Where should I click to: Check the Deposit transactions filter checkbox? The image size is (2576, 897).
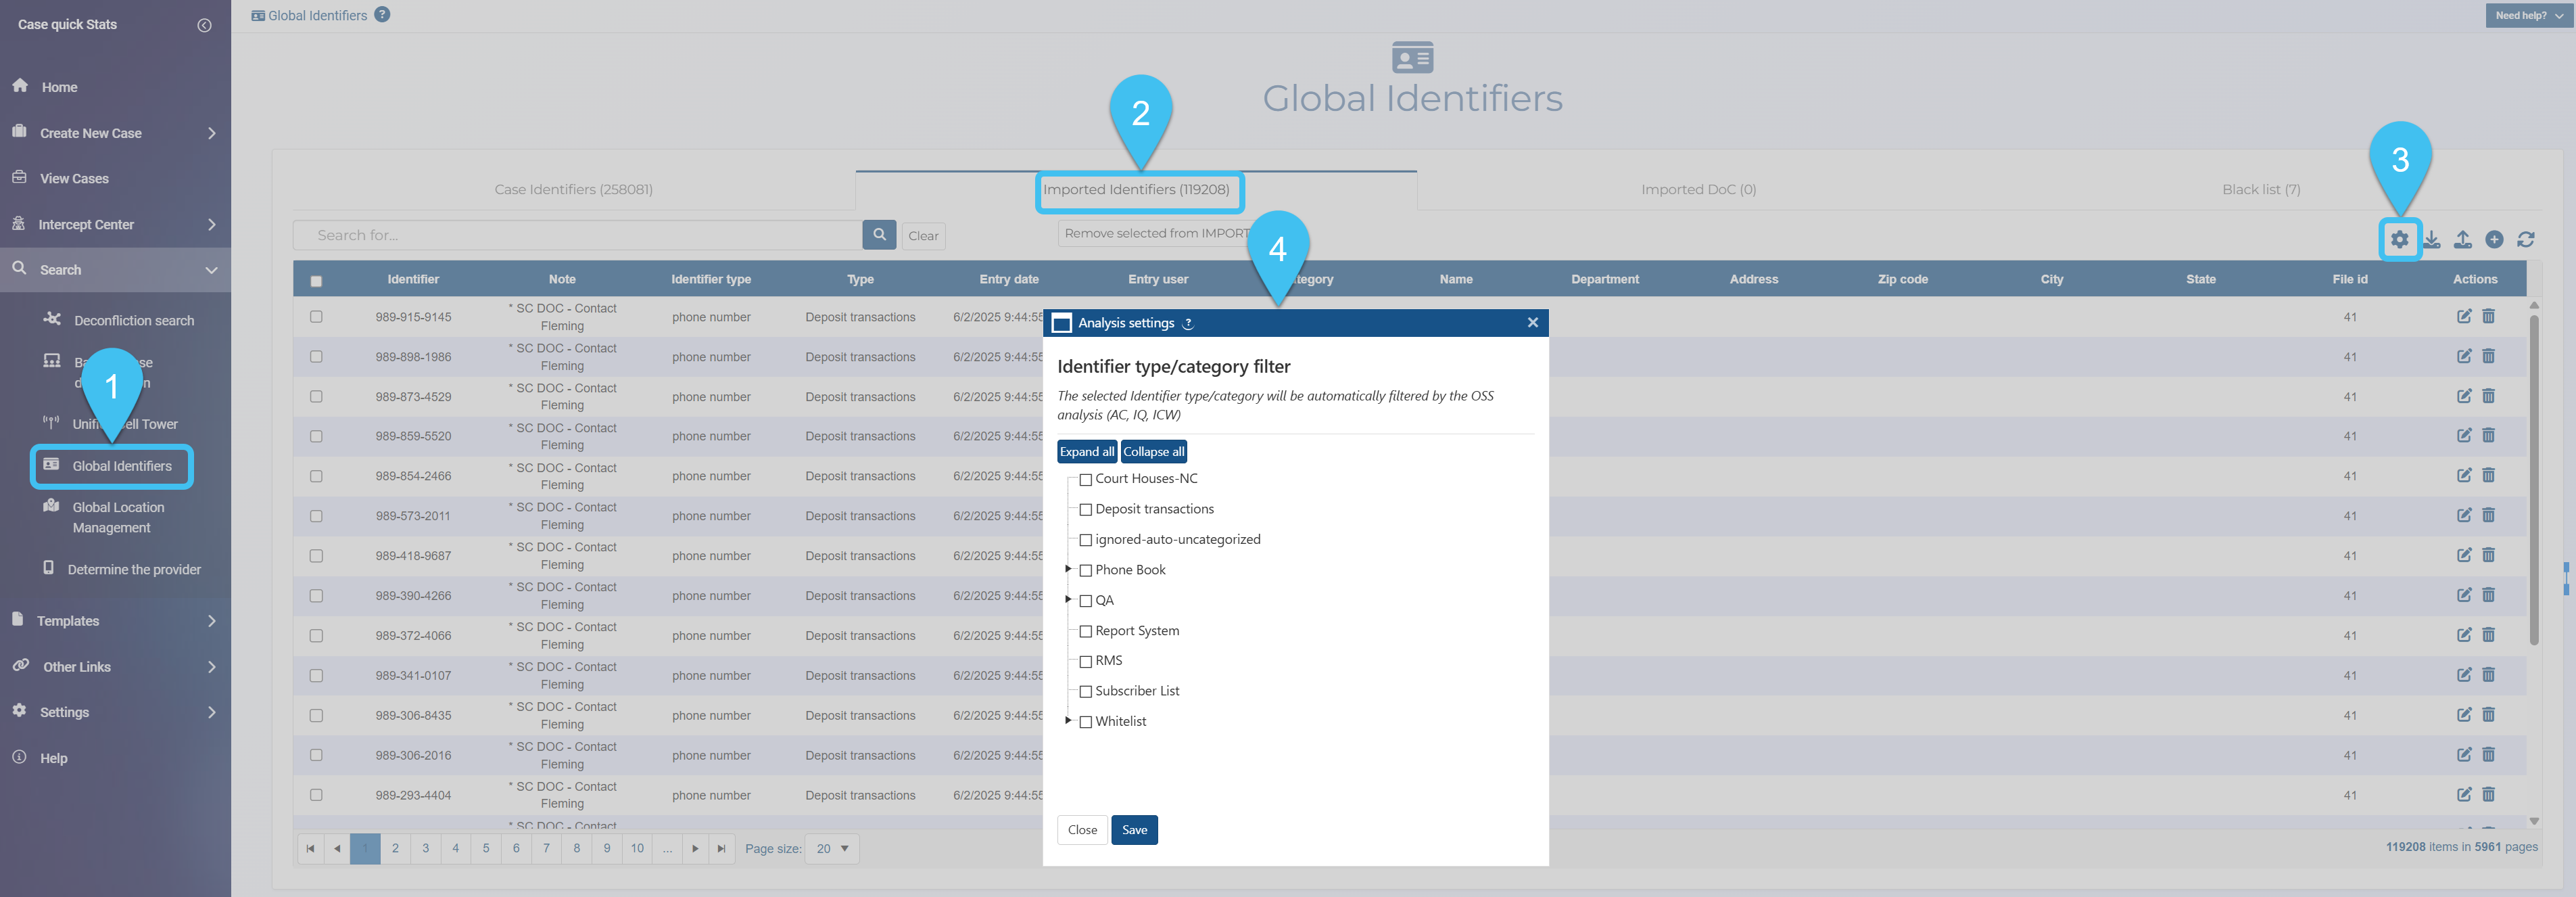point(1086,510)
